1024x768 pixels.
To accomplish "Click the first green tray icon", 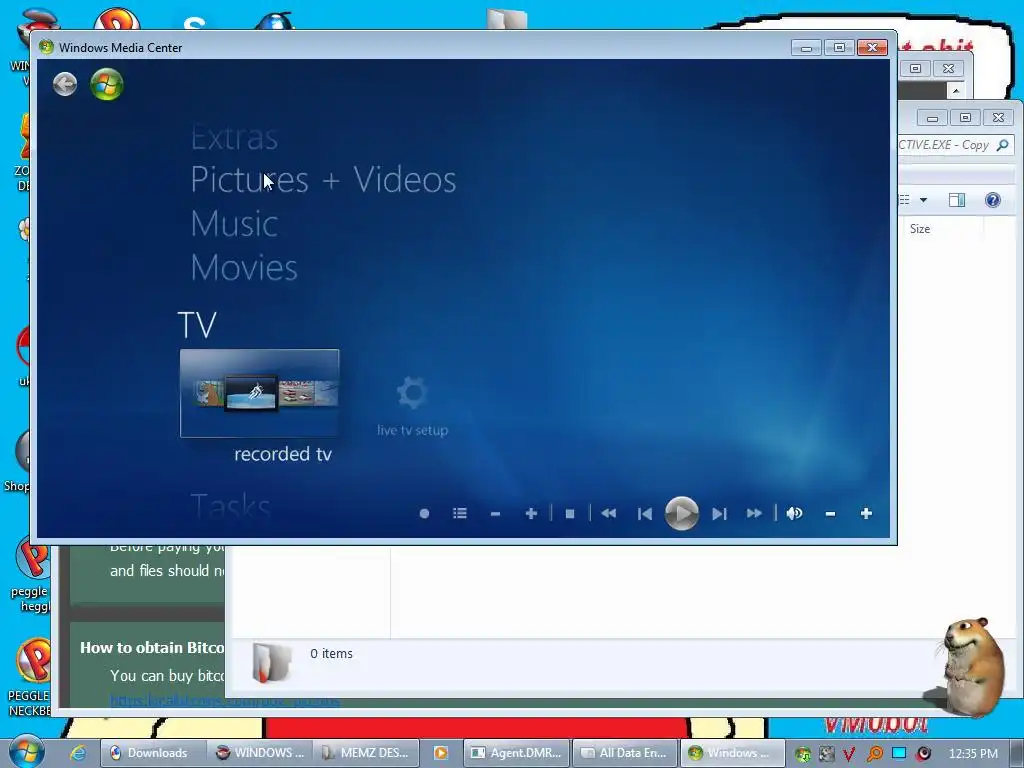I will point(803,754).
